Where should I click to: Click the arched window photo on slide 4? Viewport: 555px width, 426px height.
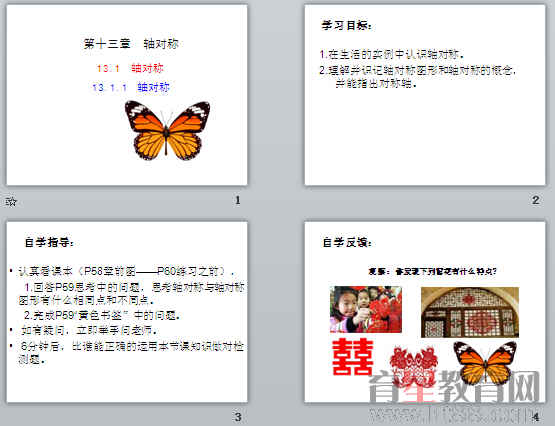click(470, 312)
